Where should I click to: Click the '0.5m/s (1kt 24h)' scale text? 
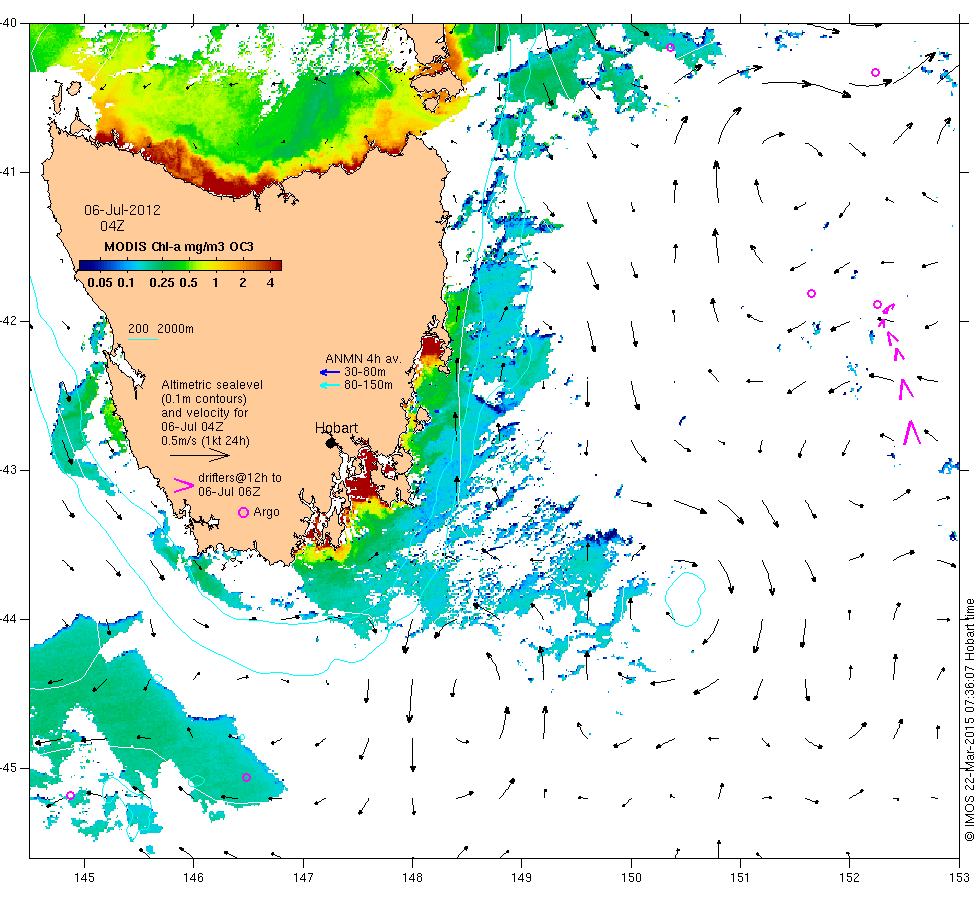click(206, 441)
